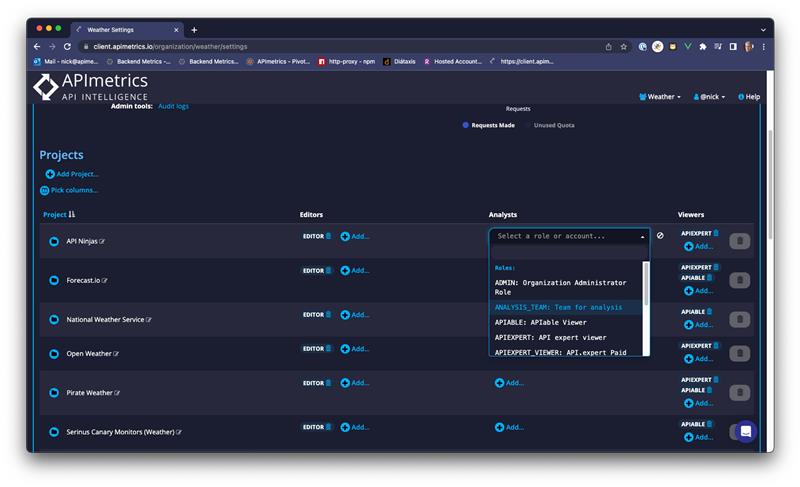Image resolution: width=800 pixels, height=487 pixels.
Task: Select ADMIN: Organization Administrator Role
Action: pyautogui.click(x=565, y=287)
